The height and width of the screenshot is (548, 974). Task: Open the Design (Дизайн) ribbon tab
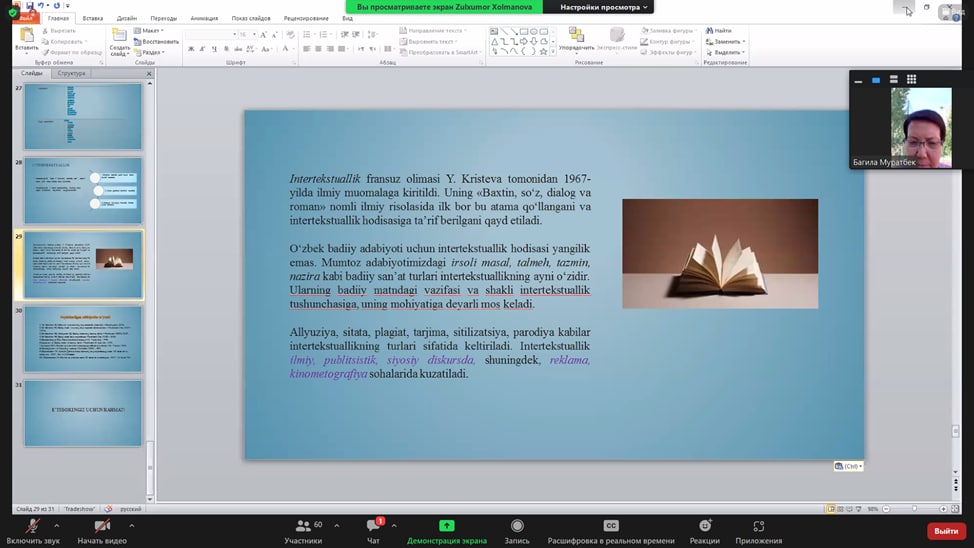(127, 18)
